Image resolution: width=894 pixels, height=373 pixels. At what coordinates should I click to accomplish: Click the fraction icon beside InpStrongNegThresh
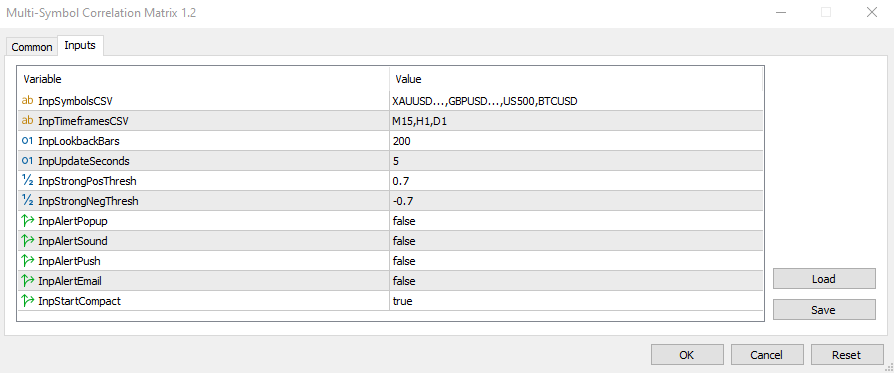coord(27,201)
